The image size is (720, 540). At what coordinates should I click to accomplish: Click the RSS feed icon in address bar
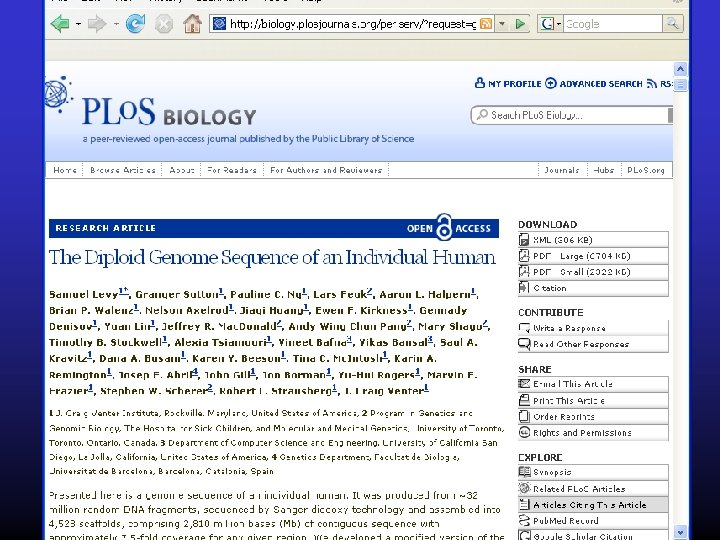click(x=485, y=23)
